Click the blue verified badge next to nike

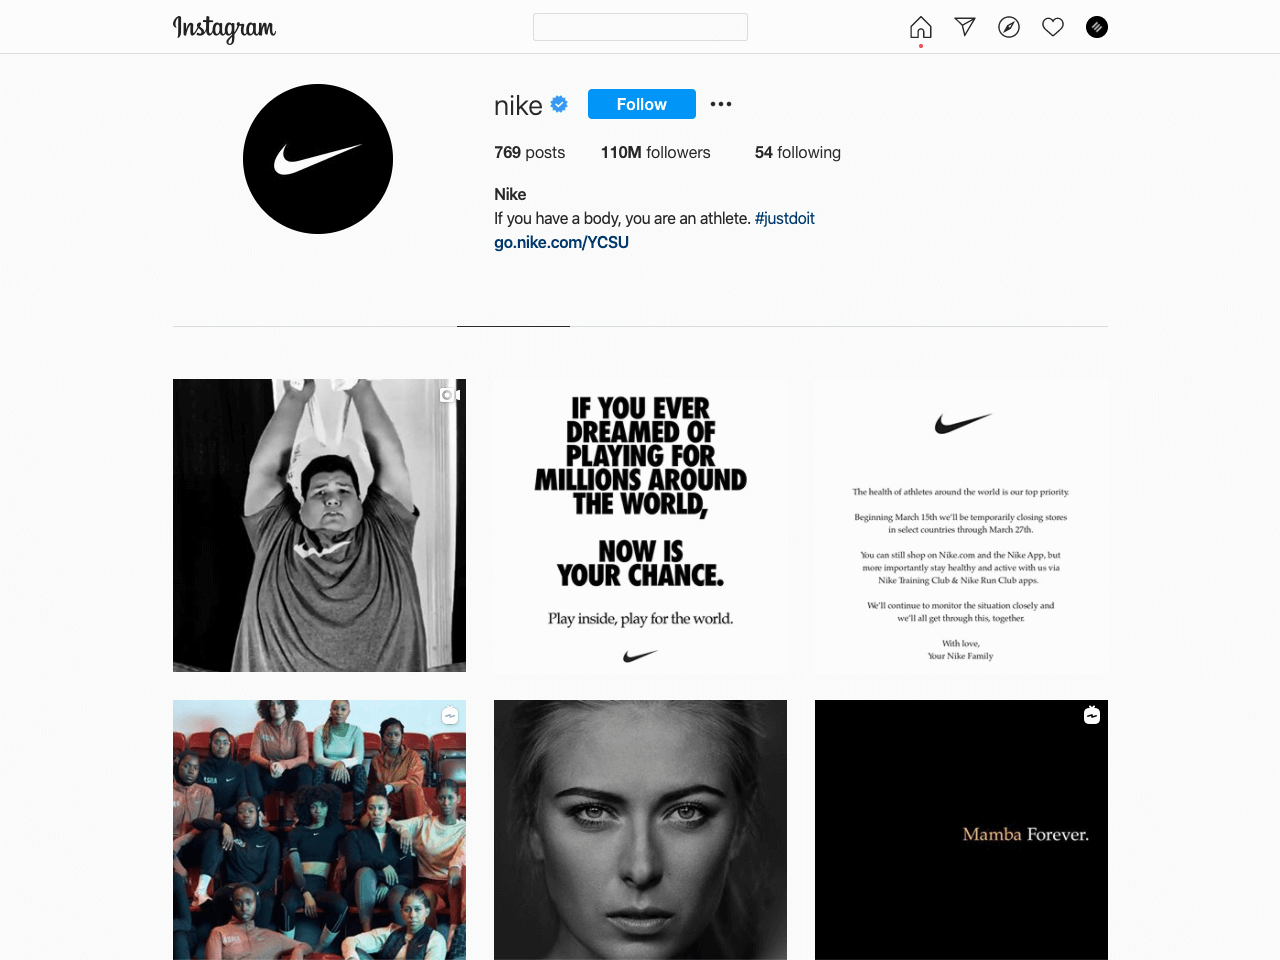tap(560, 104)
